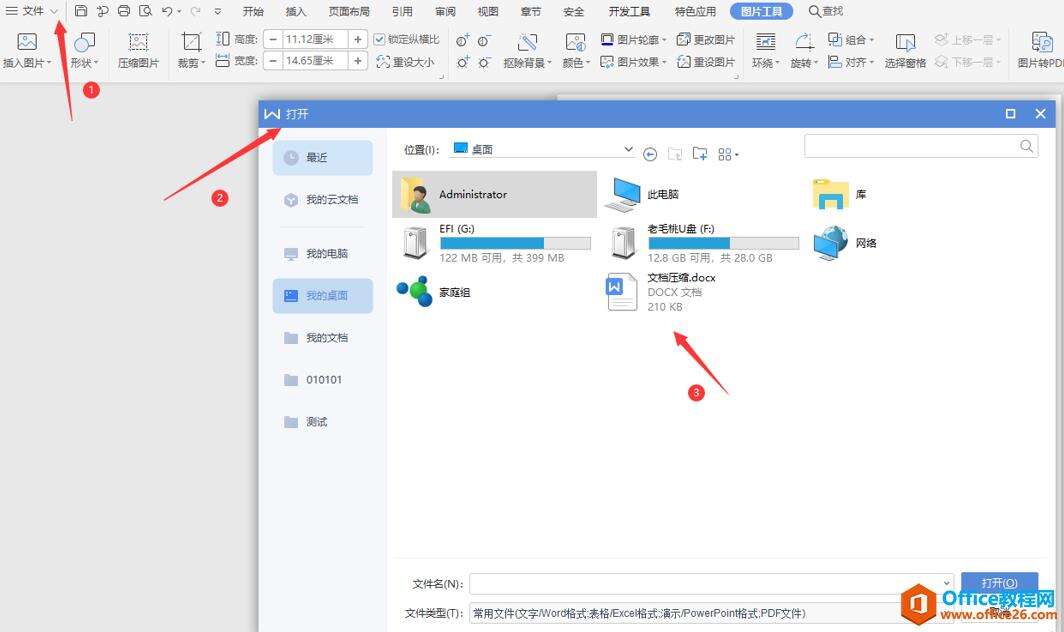Decrease width with the minus stepper
The image size is (1064, 632).
(x=273, y=61)
